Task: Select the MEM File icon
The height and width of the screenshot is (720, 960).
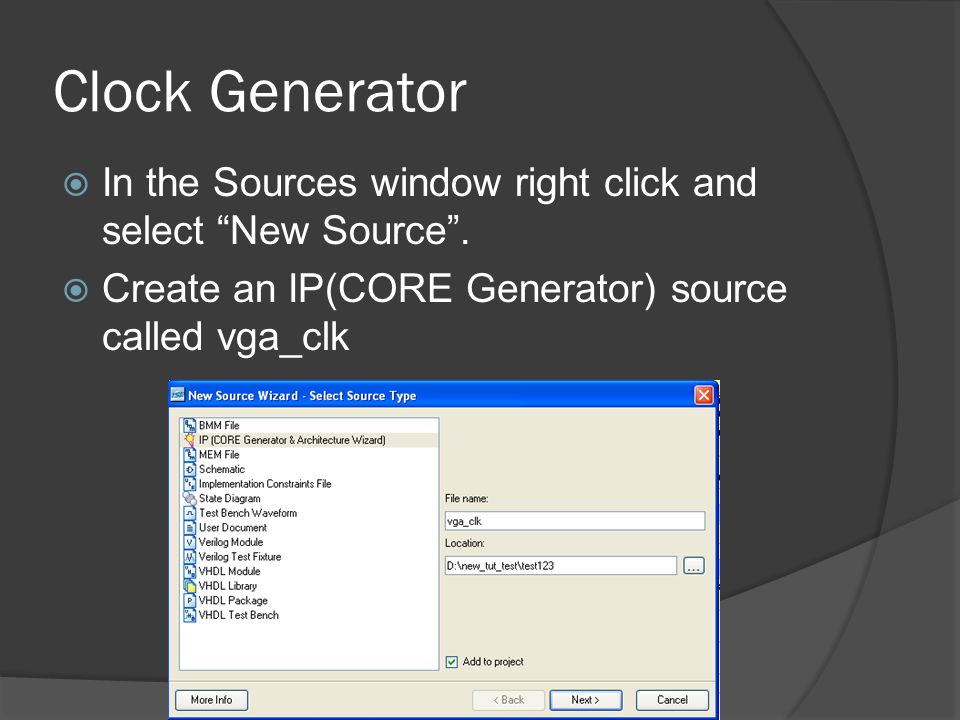Action: pos(190,454)
